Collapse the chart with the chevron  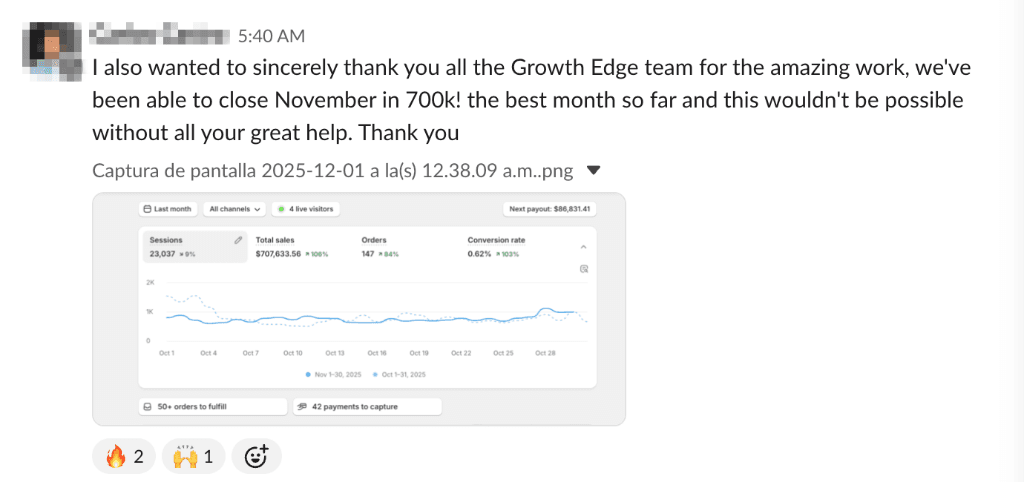click(x=584, y=246)
